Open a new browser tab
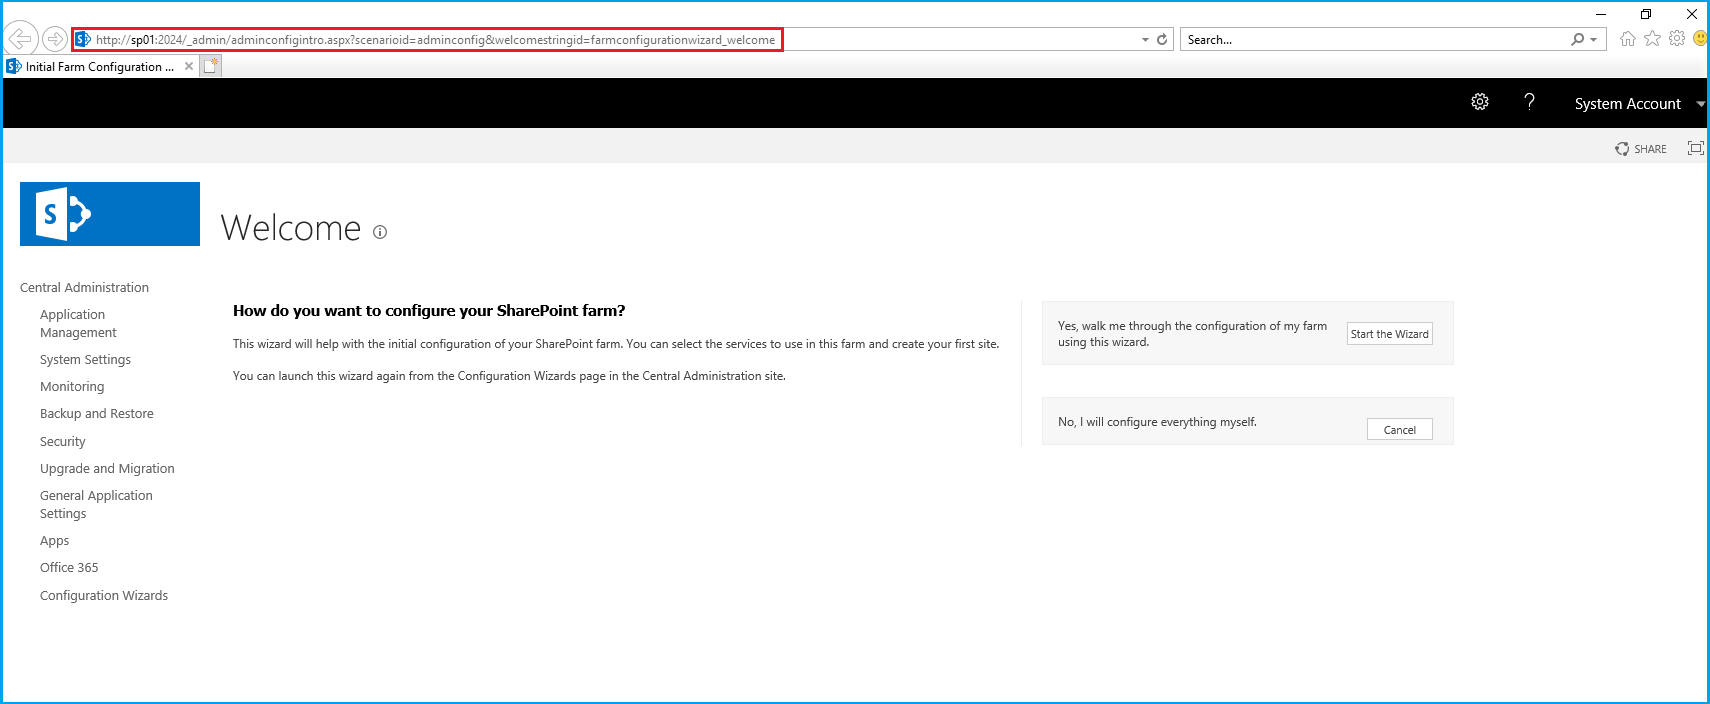The width and height of the screenshot is (1710, 704). 210,66
